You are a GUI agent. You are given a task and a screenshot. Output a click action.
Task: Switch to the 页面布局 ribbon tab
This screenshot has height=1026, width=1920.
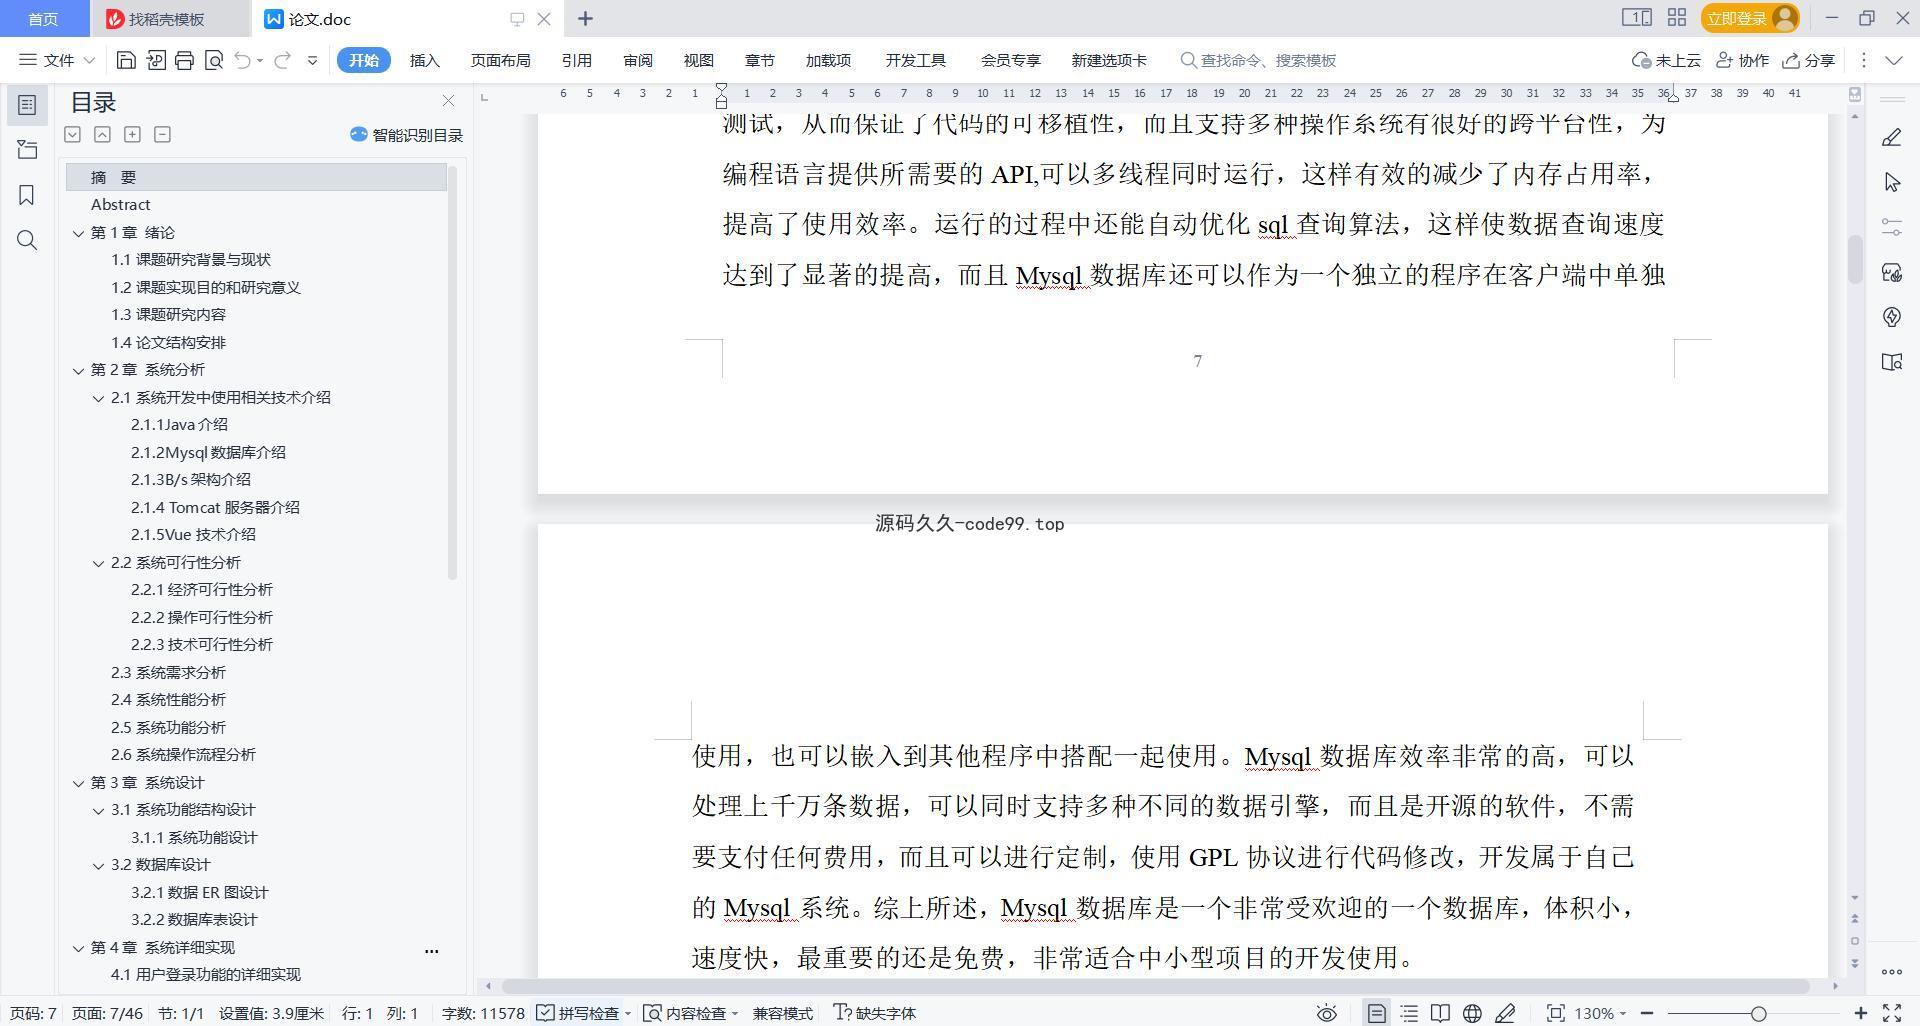(500, 60)
